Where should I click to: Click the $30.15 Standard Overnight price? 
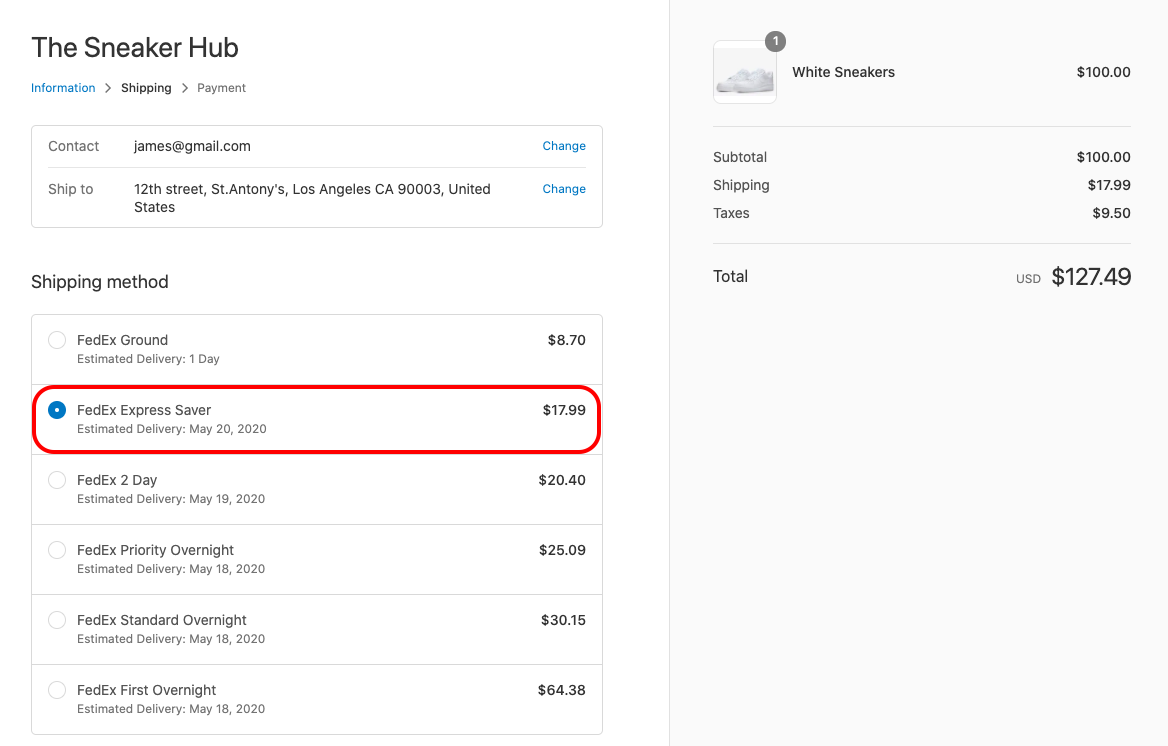[563, 621]
